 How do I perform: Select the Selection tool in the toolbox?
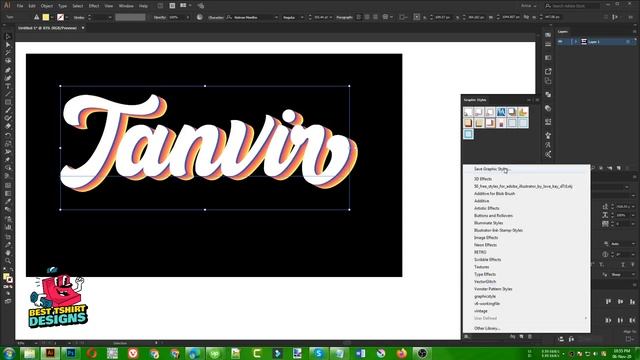pyautogui.click(x=8, y=37)
